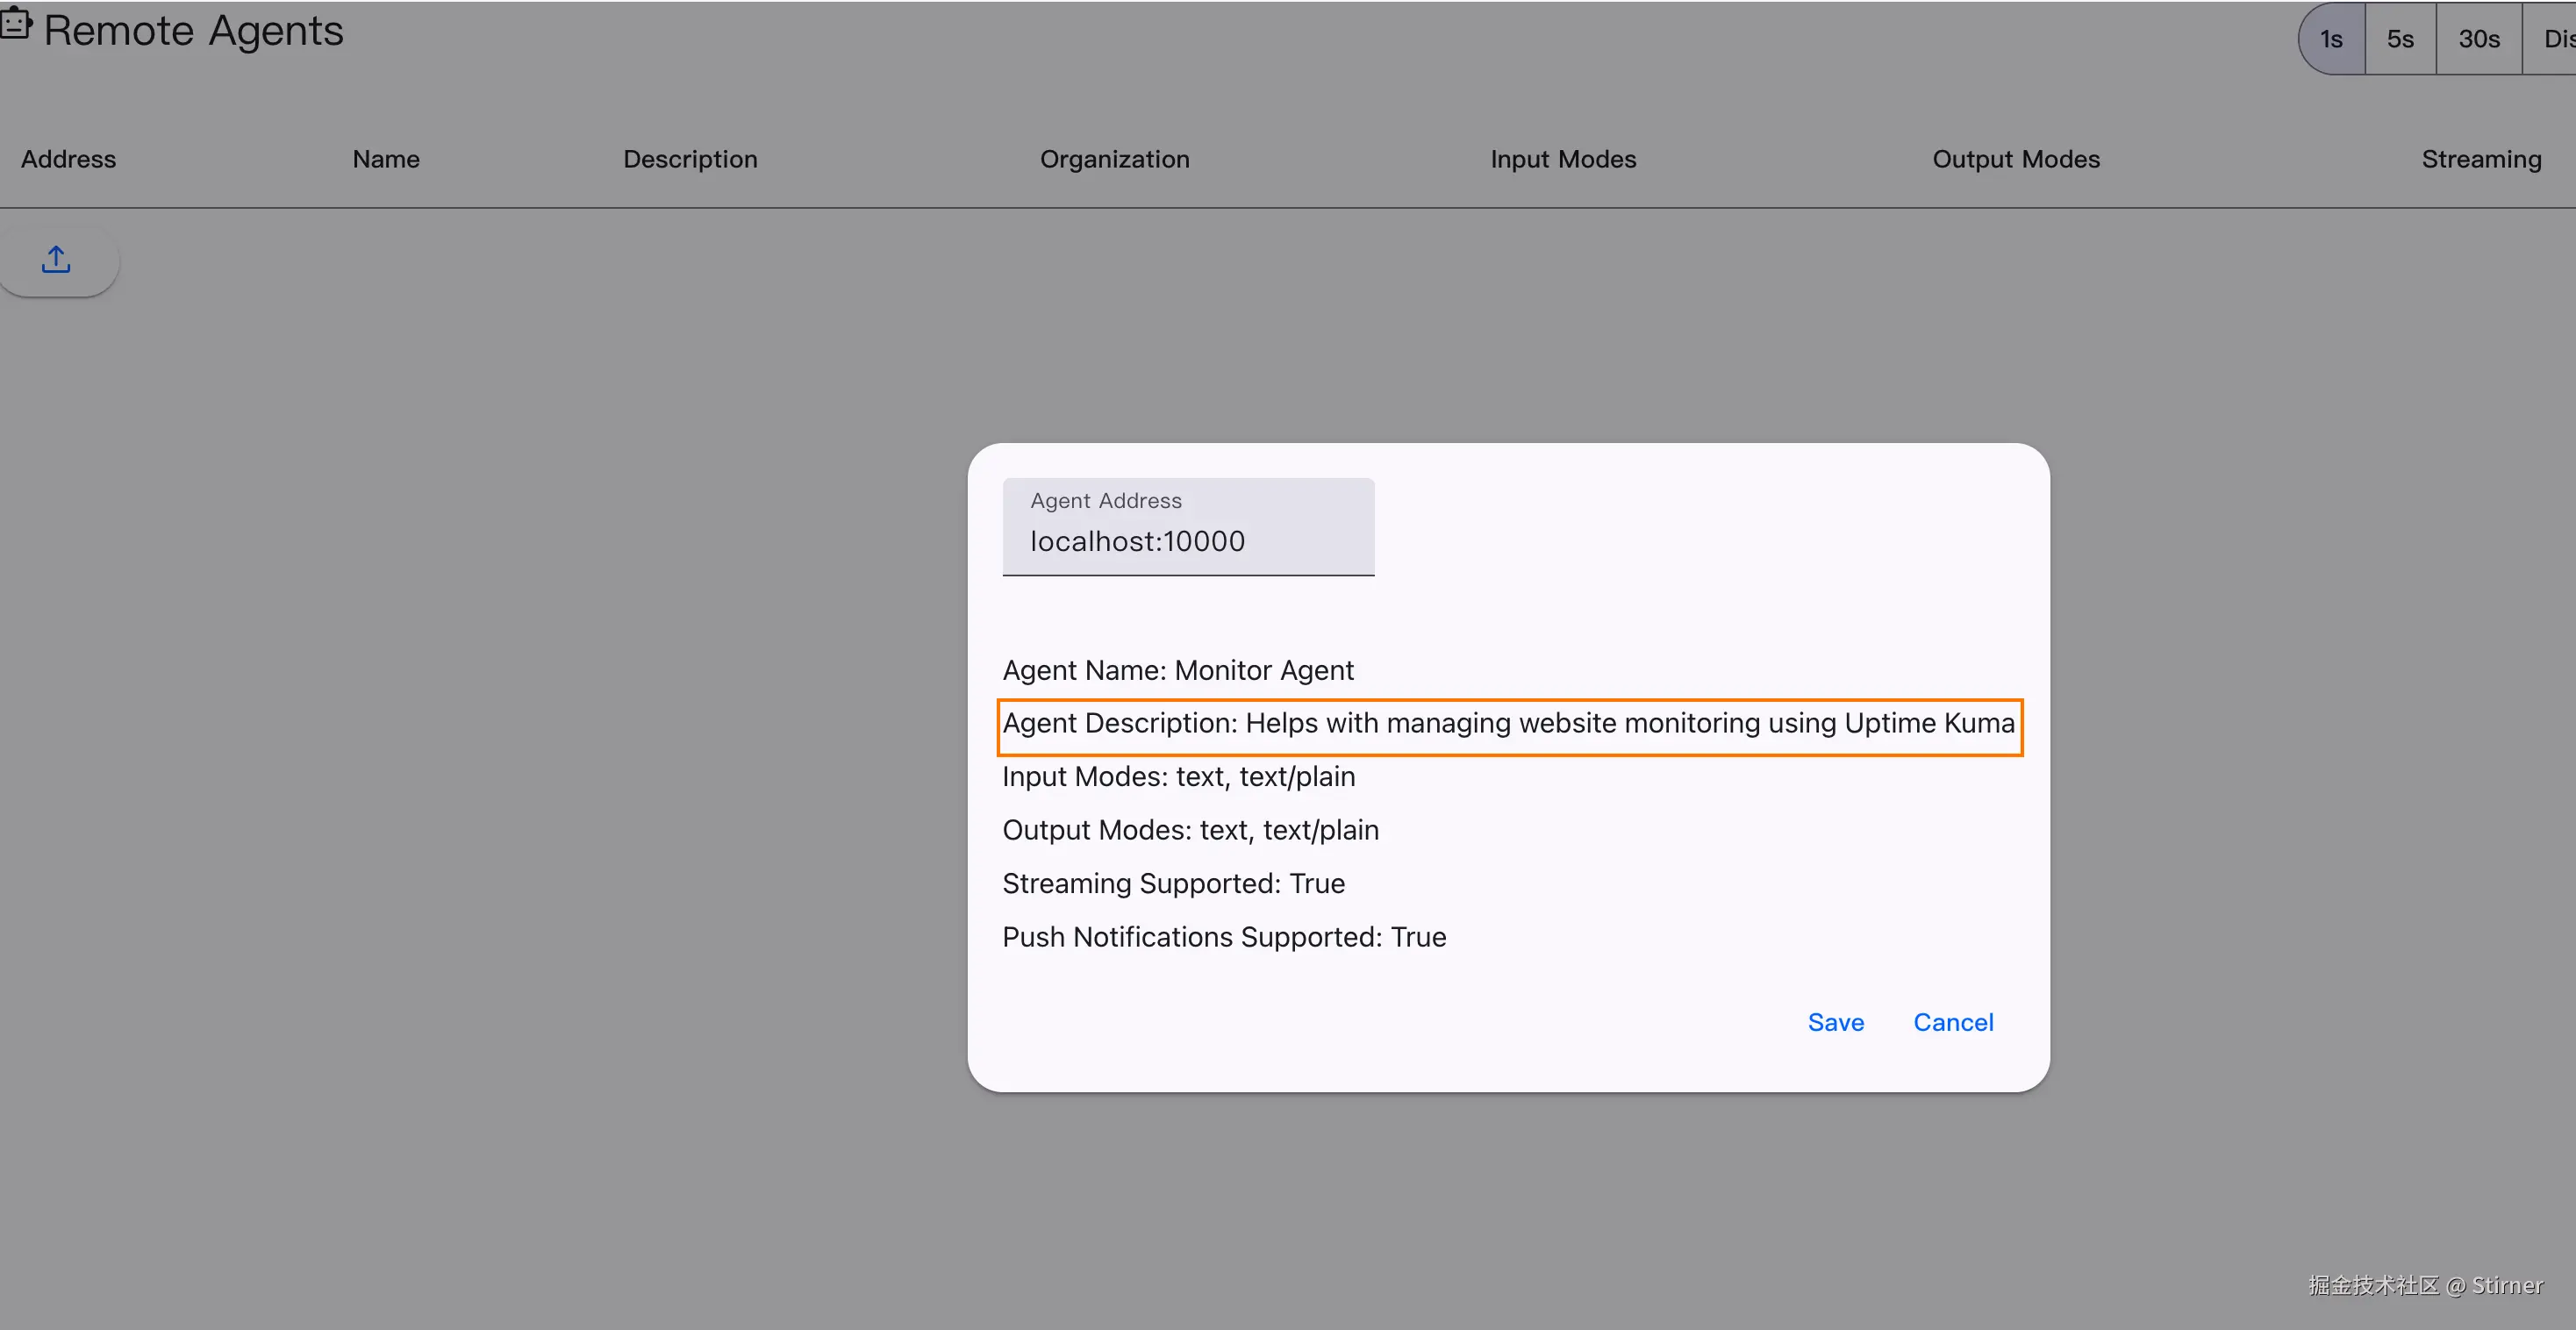Click the Agent Description line
Screen dimensions: 2576x1330
pyautogui.click(x=1509, y=724)
